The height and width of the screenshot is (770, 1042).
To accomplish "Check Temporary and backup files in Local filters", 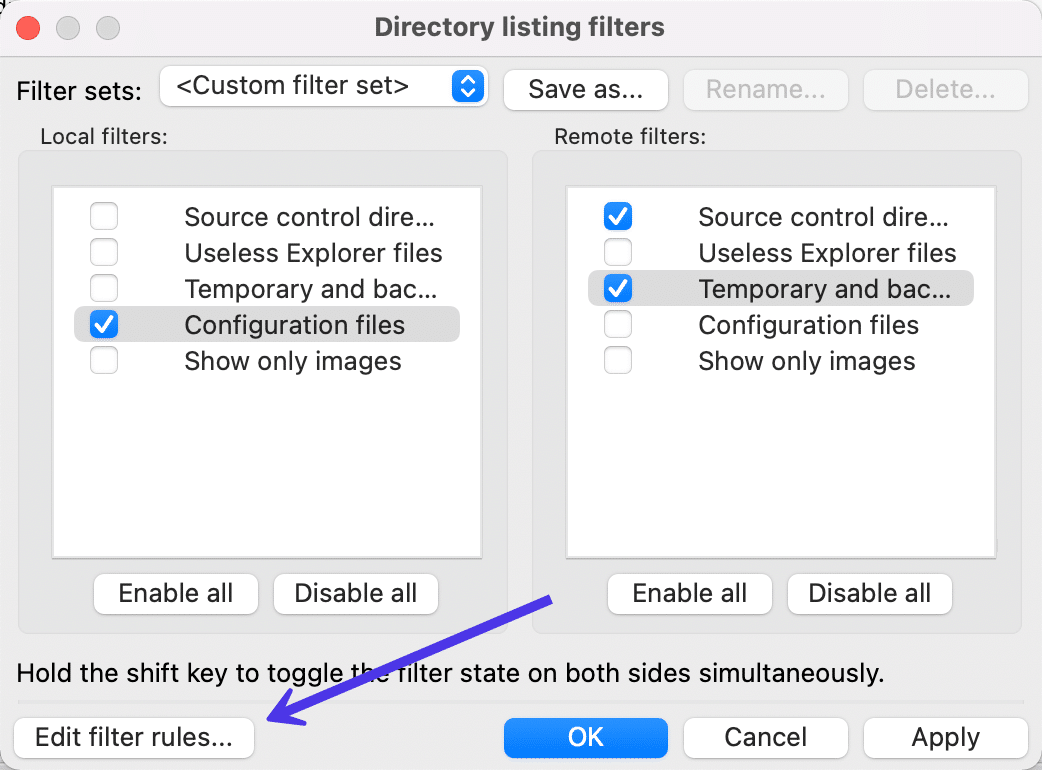I will [104, 288].
